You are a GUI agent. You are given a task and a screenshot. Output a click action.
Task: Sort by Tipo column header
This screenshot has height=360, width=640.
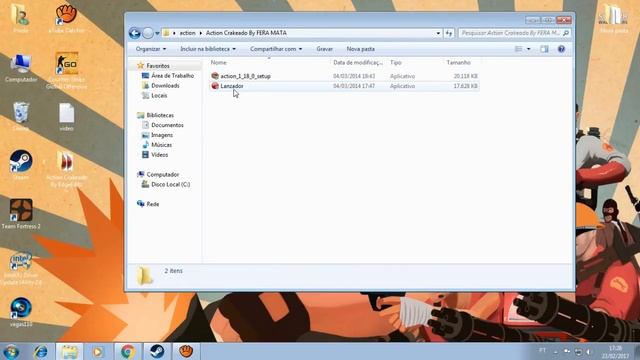(x=396, y=62)
